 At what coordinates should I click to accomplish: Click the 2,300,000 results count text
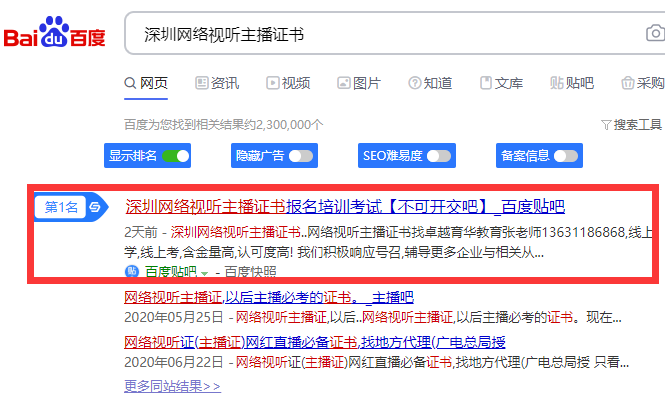pos(224,125)
